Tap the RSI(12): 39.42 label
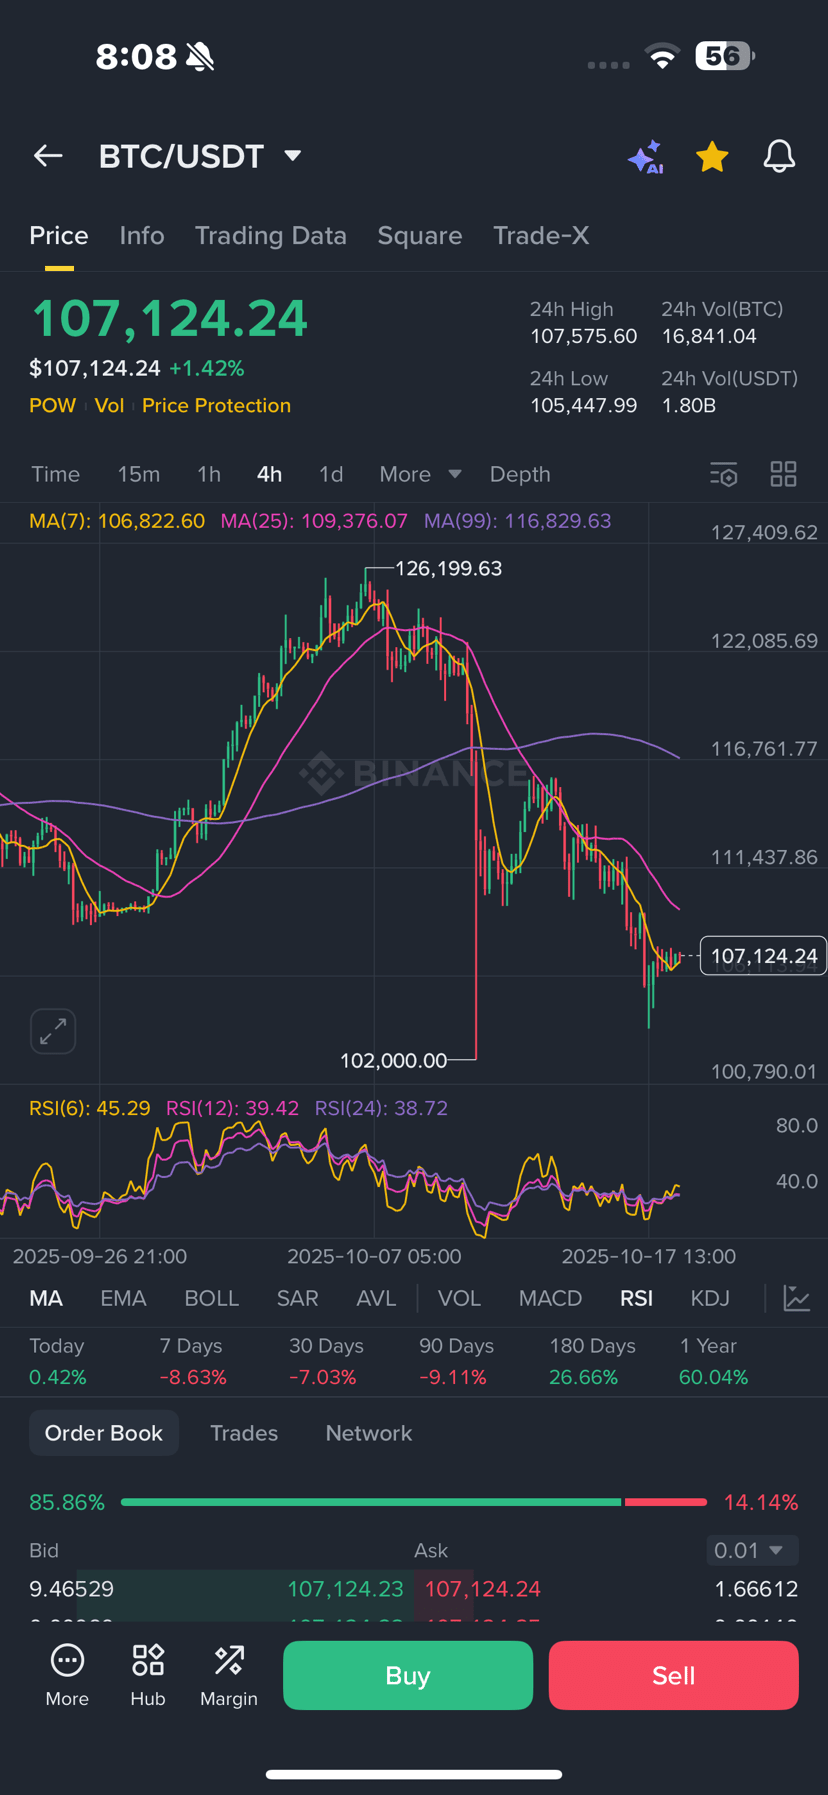 232,1108
